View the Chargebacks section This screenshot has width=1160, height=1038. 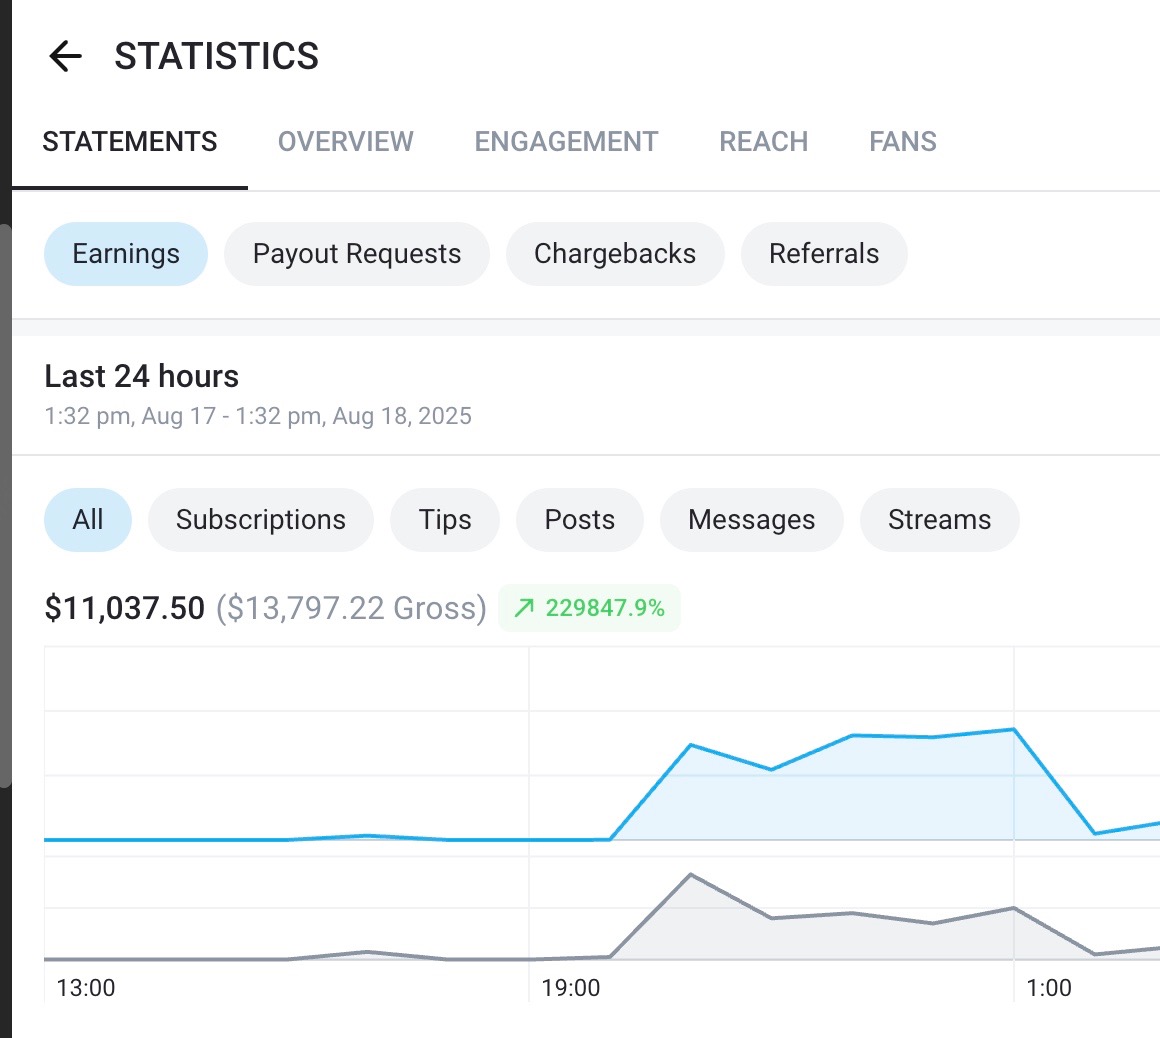pyautogui.click(x=615, y=254)
